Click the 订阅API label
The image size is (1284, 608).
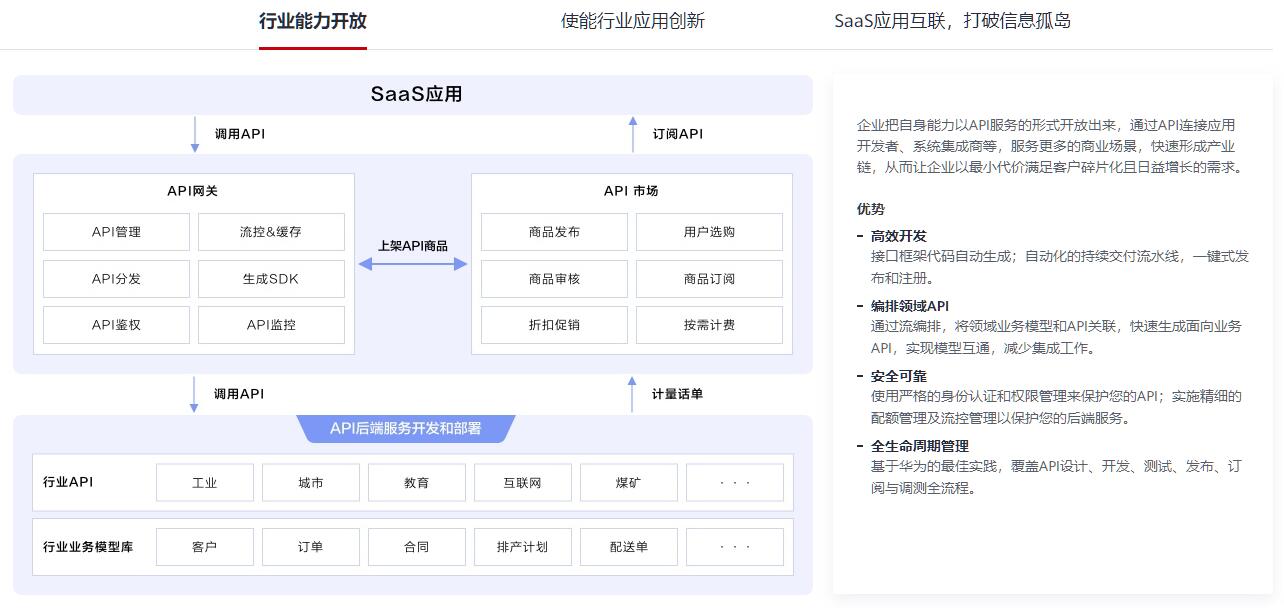(x=678, y=134)
